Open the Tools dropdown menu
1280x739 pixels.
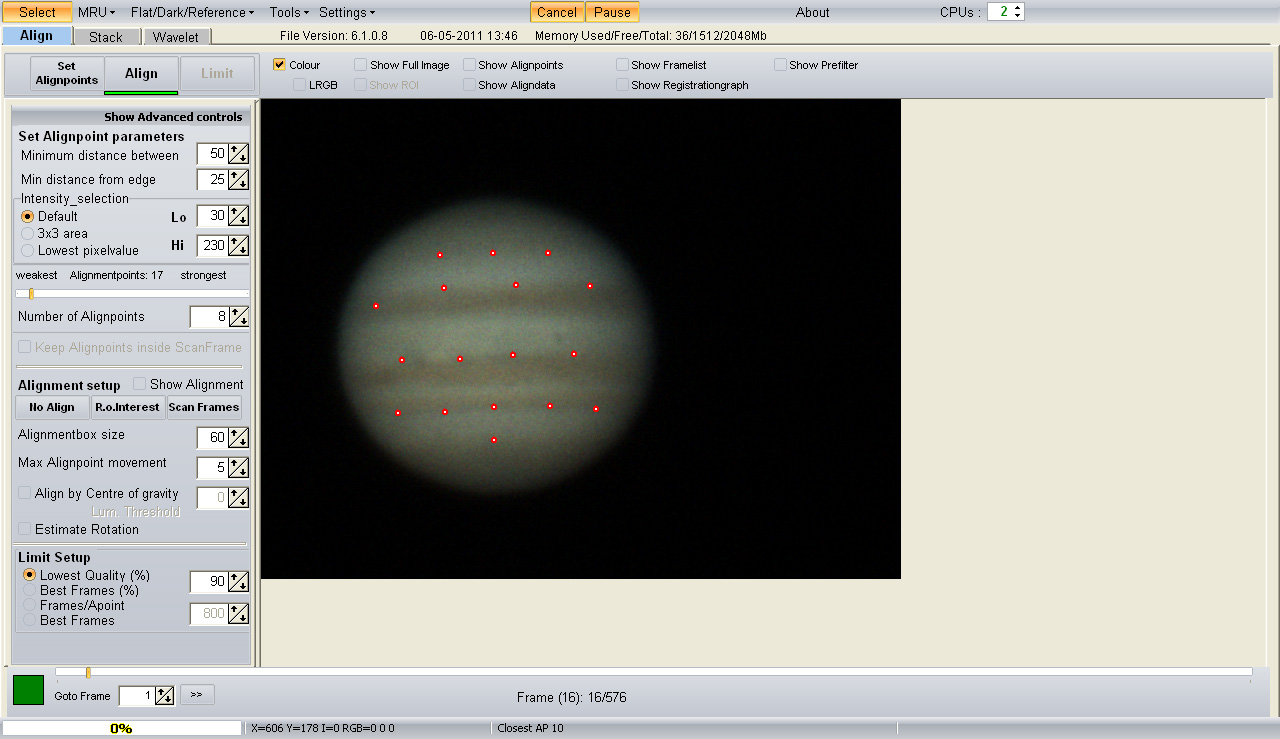click(x=289, y=12)
